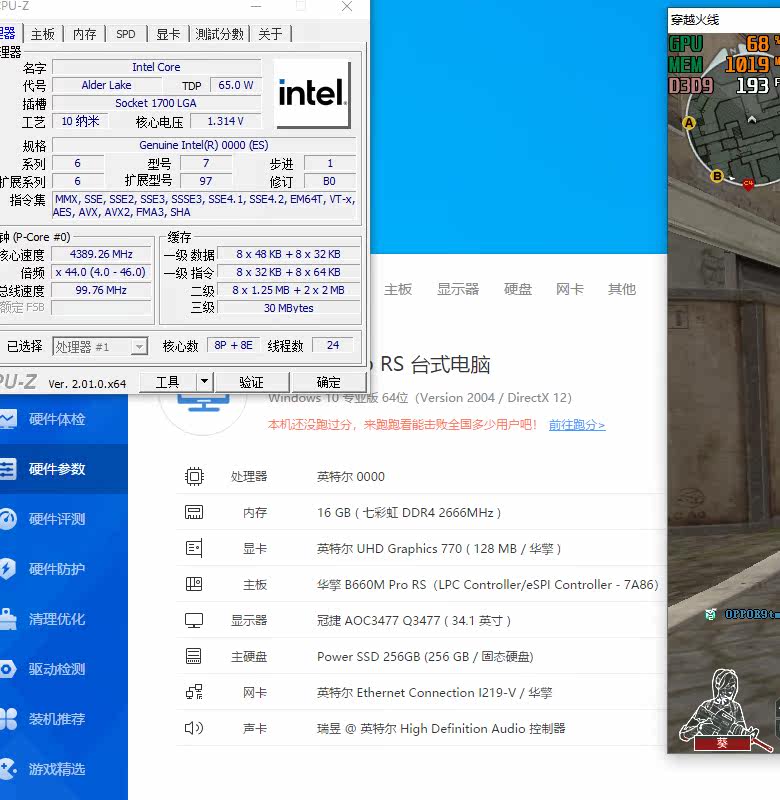Viewport: 780px width, 800px height.
Task: Click the 30 MBytes L3 cache value
Action: coord(289,308)
